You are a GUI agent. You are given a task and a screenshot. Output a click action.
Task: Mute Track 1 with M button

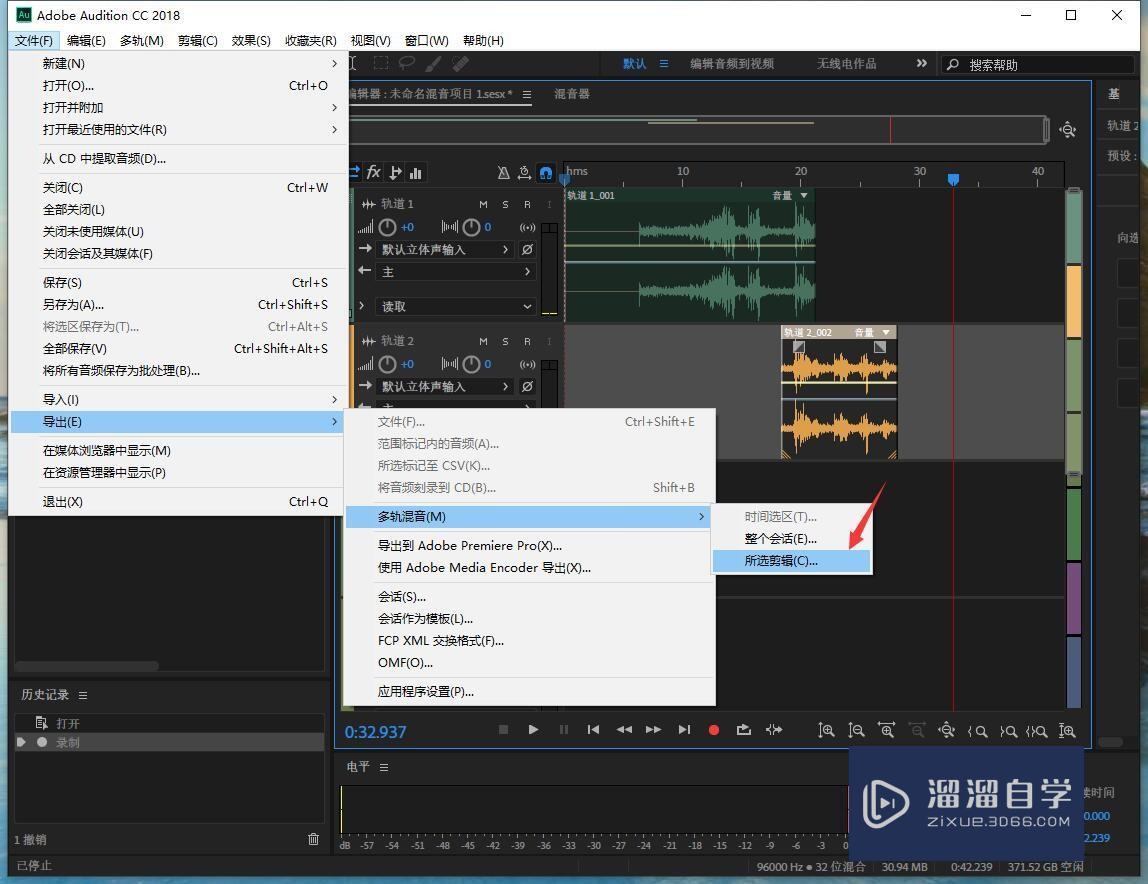483,204
